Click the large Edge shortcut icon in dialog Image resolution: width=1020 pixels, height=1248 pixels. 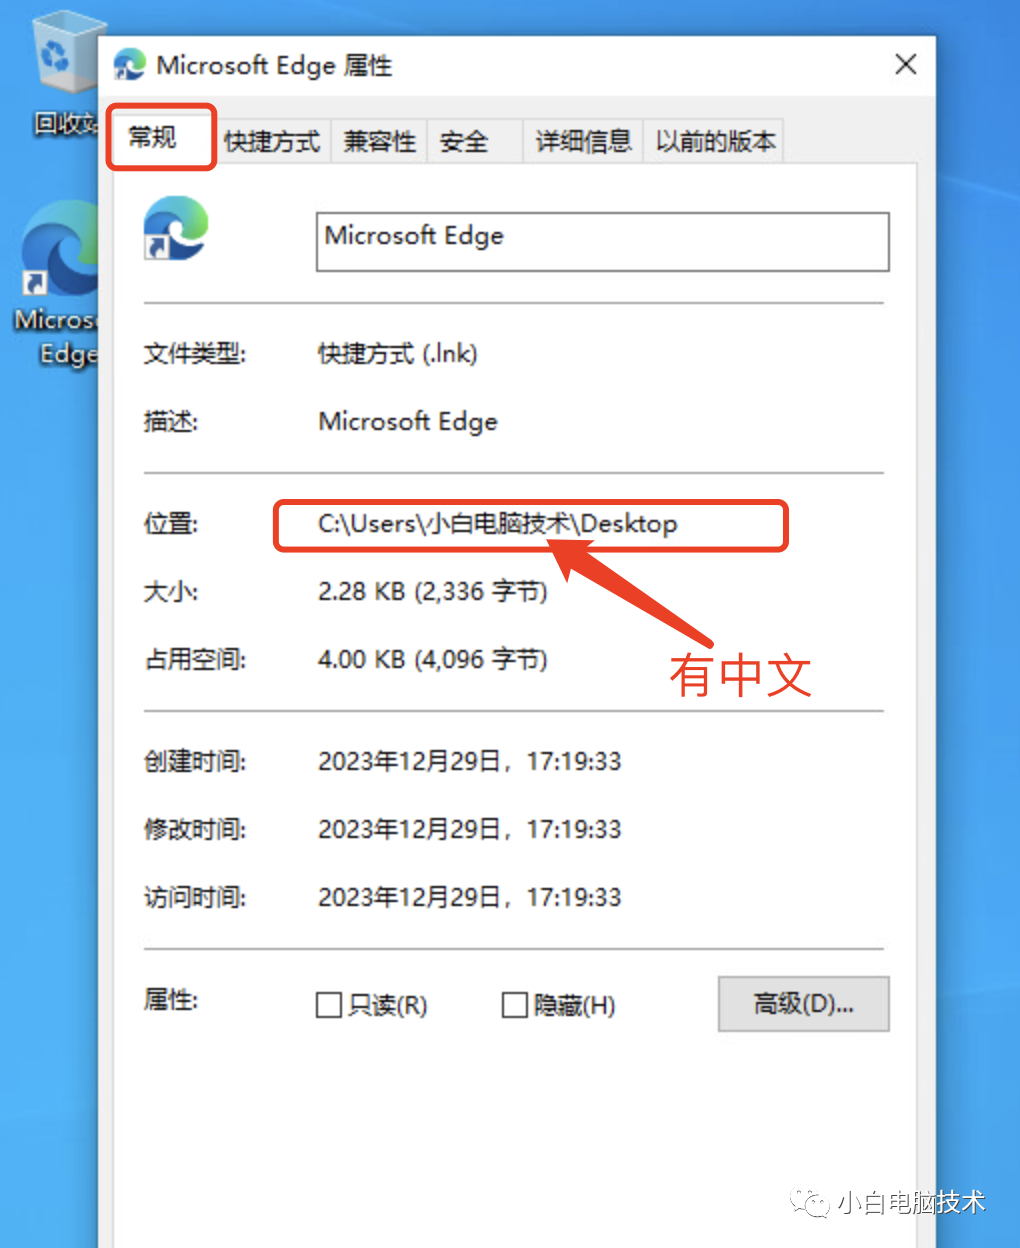pyautogui.click(x=176, y=229)
